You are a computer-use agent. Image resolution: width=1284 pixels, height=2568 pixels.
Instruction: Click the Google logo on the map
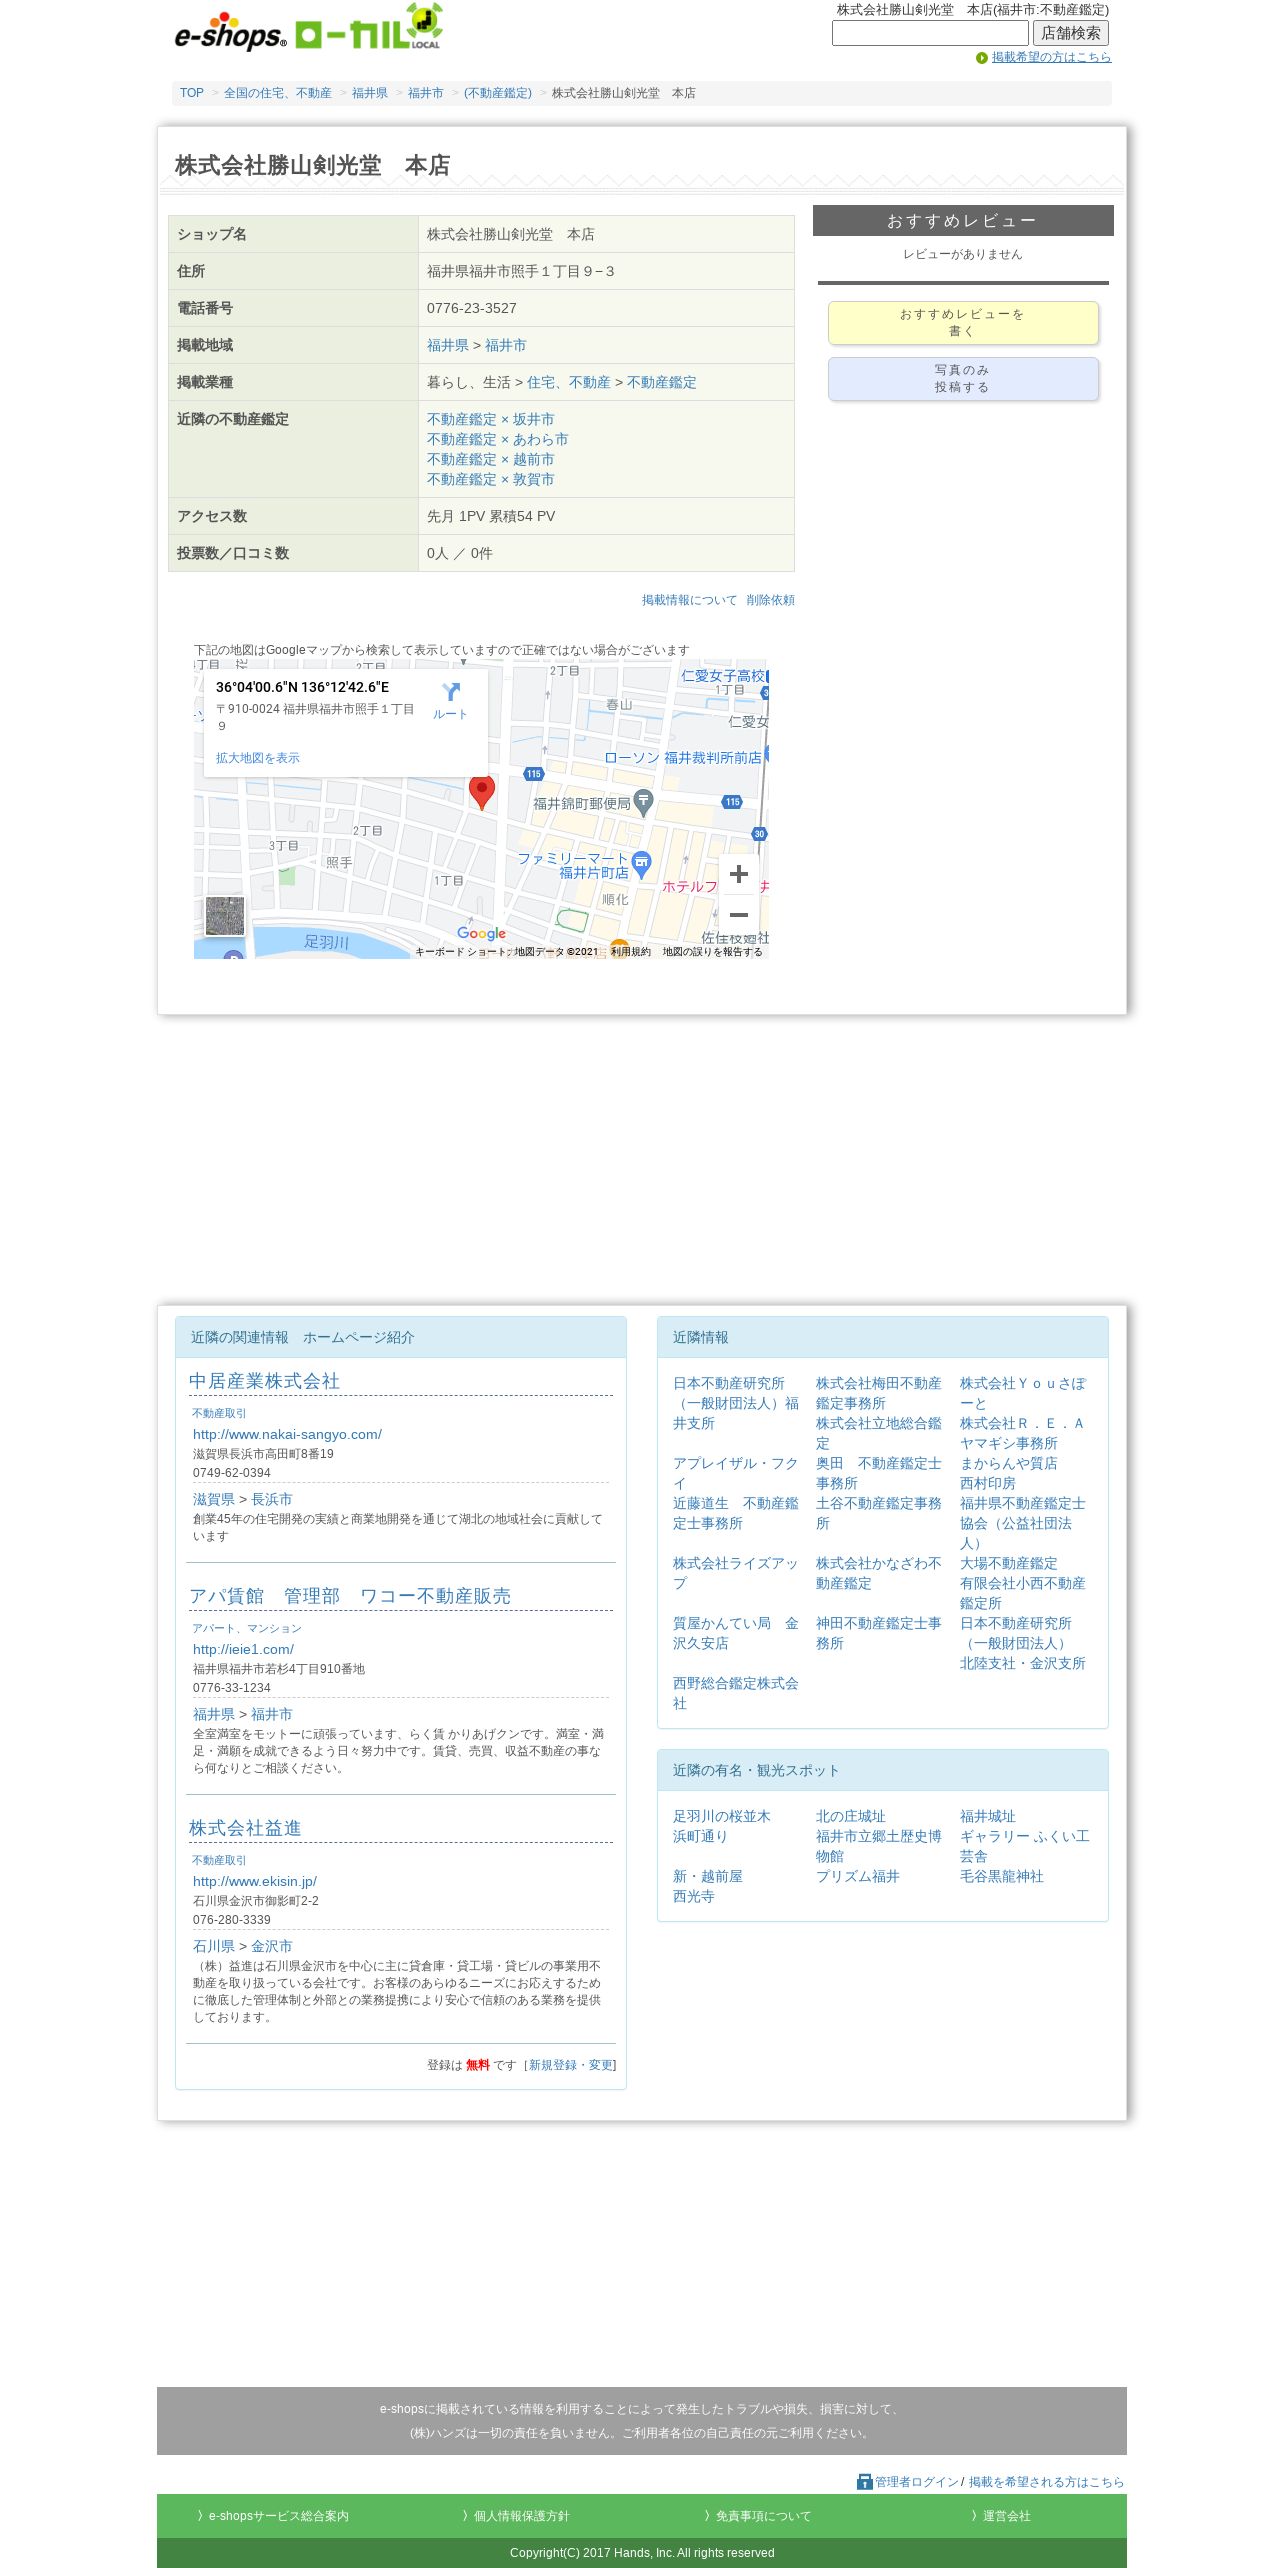point(481,933)
